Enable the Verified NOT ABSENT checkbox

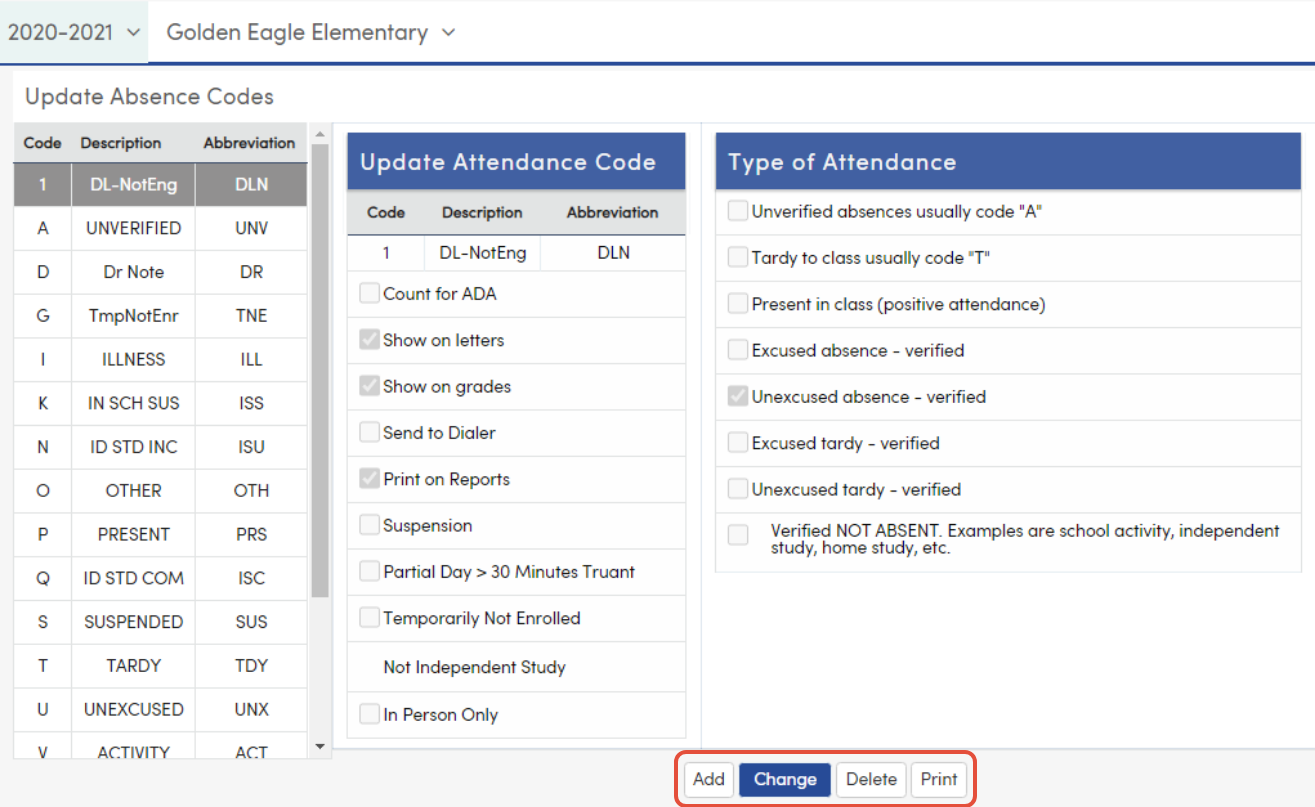coord(737,534)
